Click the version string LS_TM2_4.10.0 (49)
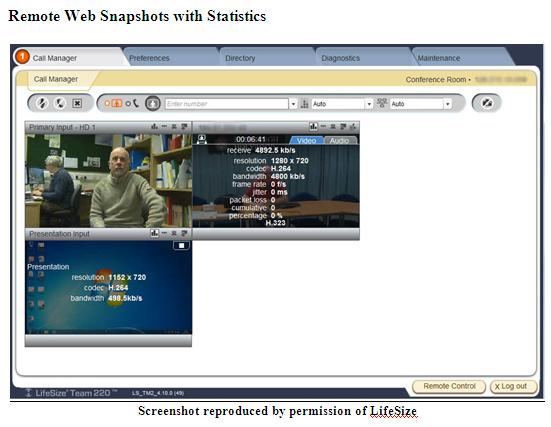The width and height of the screenshot is (551, 427). pos(158,393)
